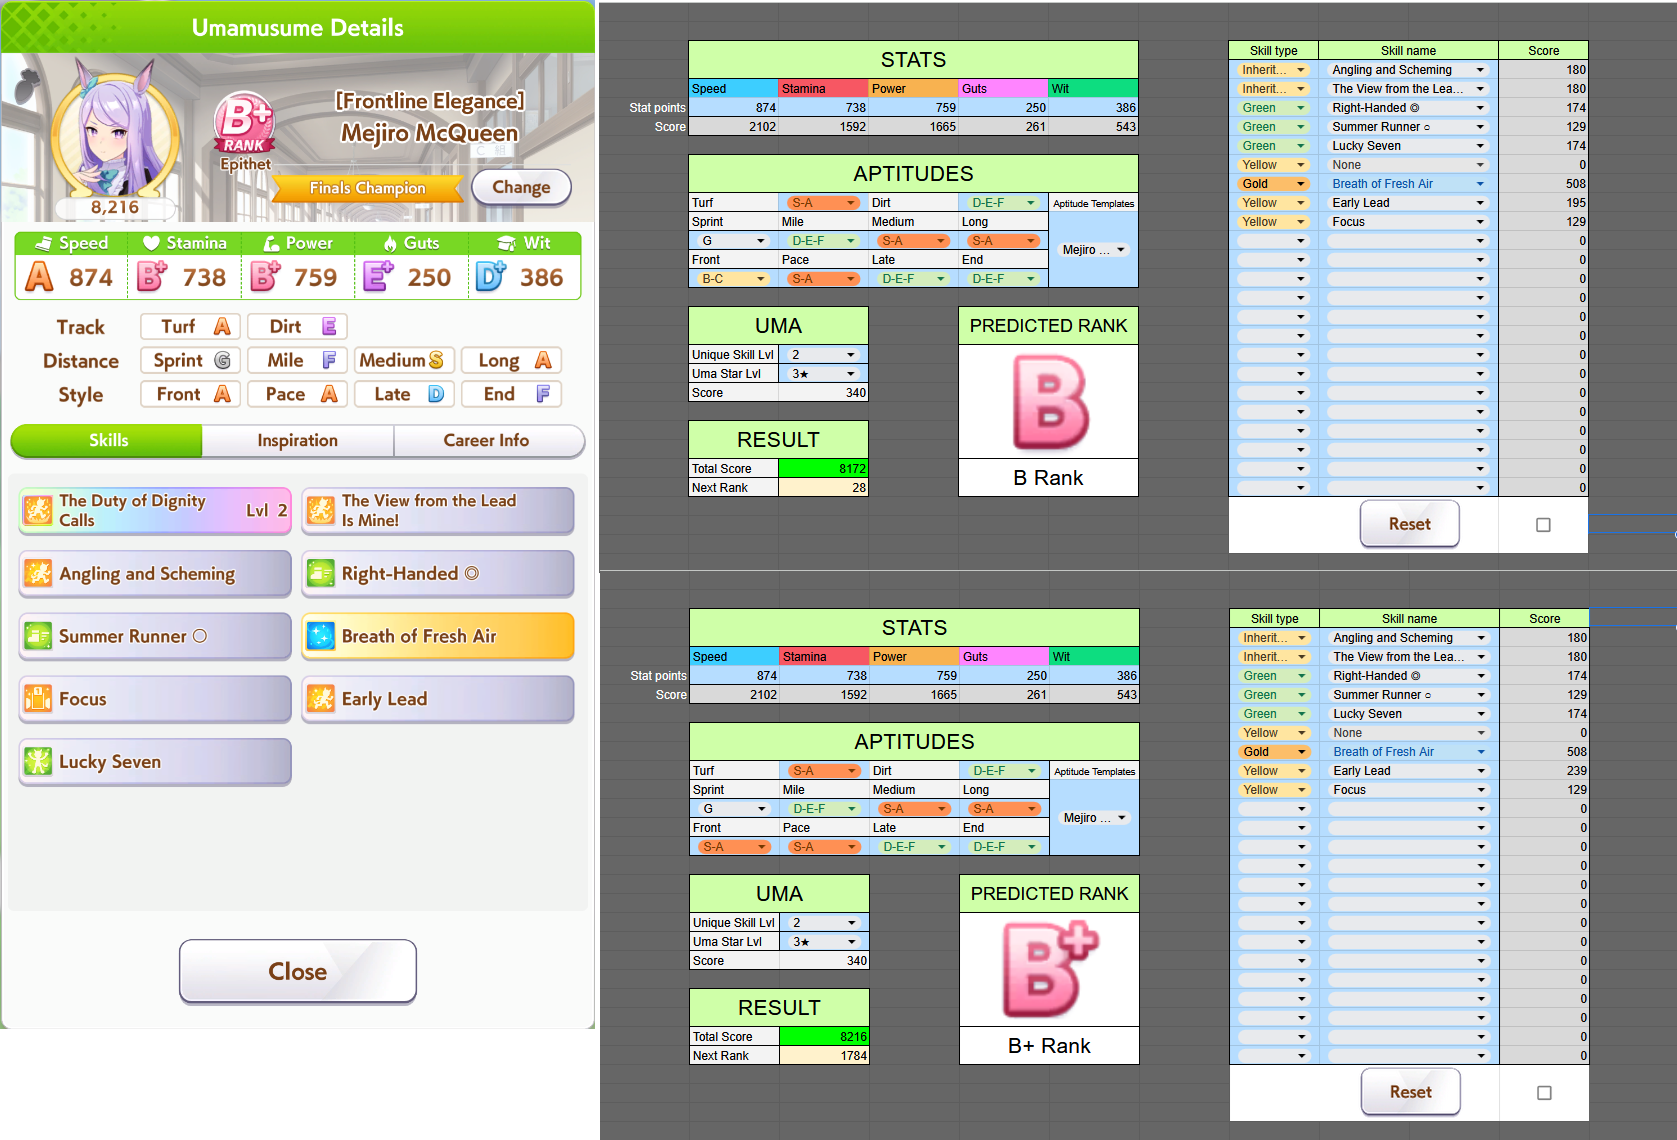This screenshot has height=1140, width=1677.
Task: Expand the Turf aptitude dropdown in upper calculator
Action: tap(823, 203)
